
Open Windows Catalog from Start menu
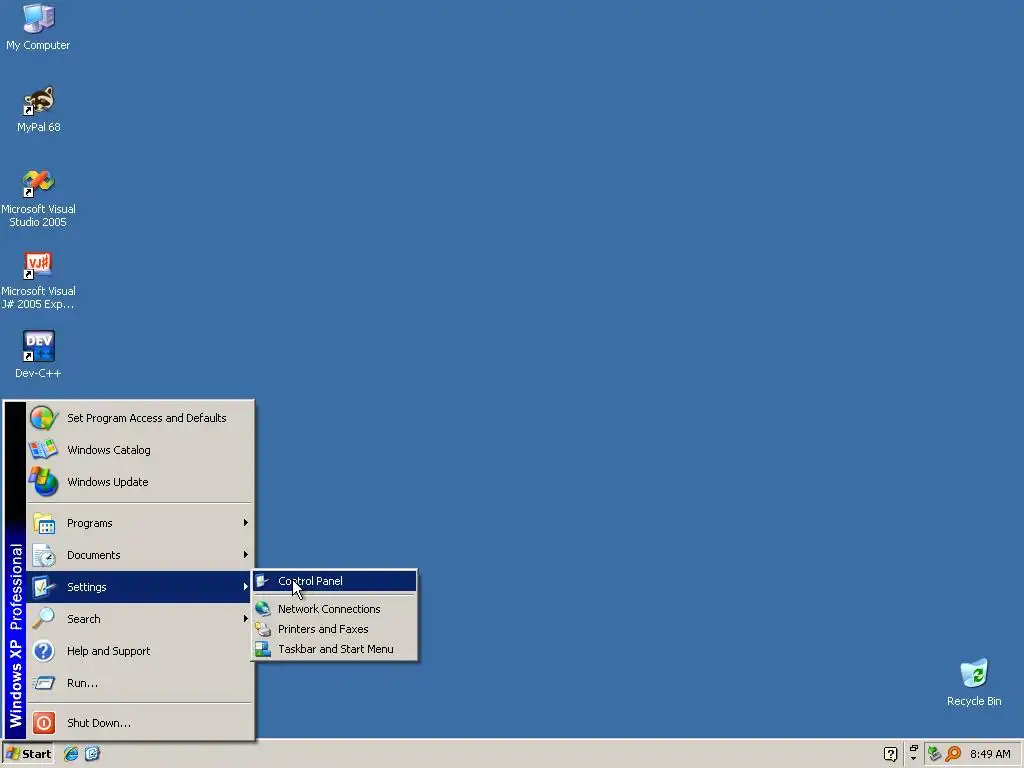pos(140,450)
